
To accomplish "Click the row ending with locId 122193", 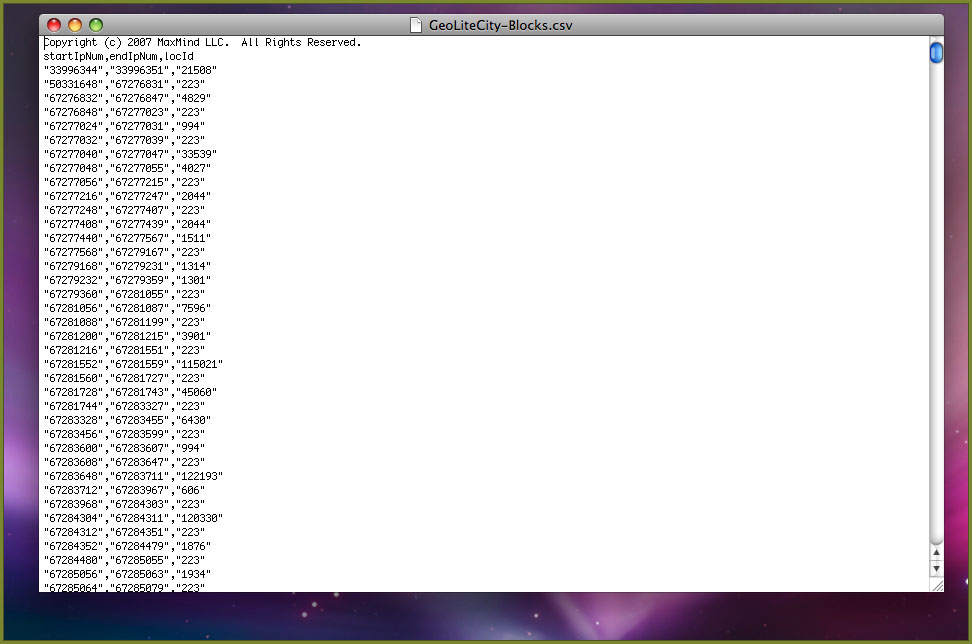I will [x=132, y=477].
